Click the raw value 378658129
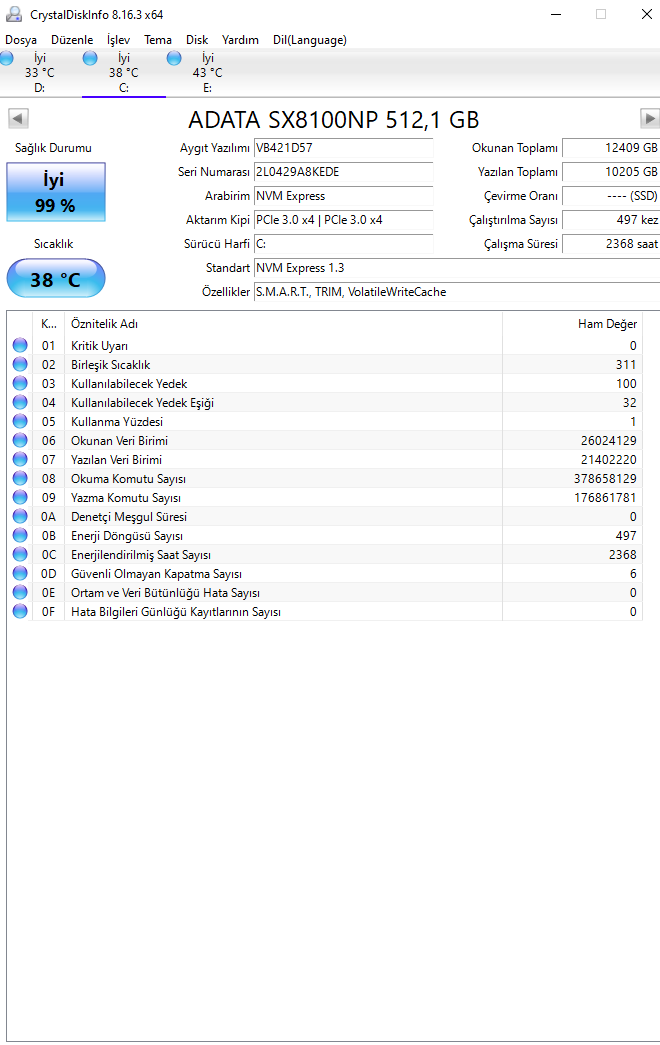 (x=605, y=479)
